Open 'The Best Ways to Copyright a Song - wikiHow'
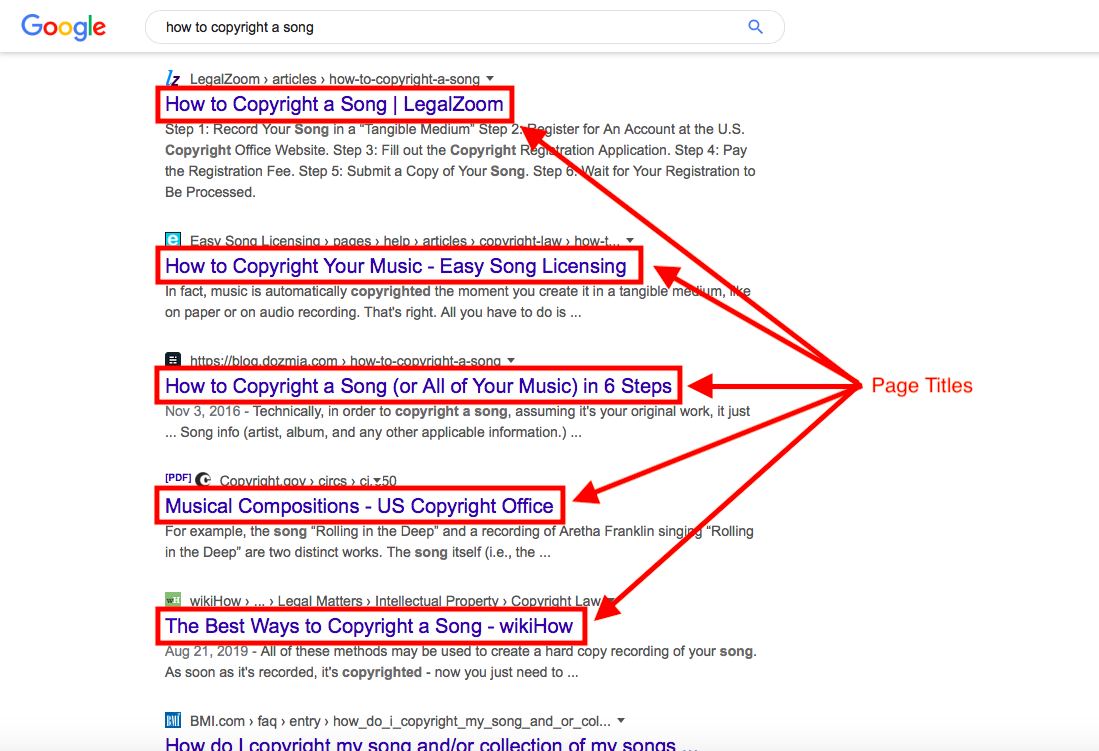Screen dimensions: 1099x751 pyautogui.click(x=369, y=626)
